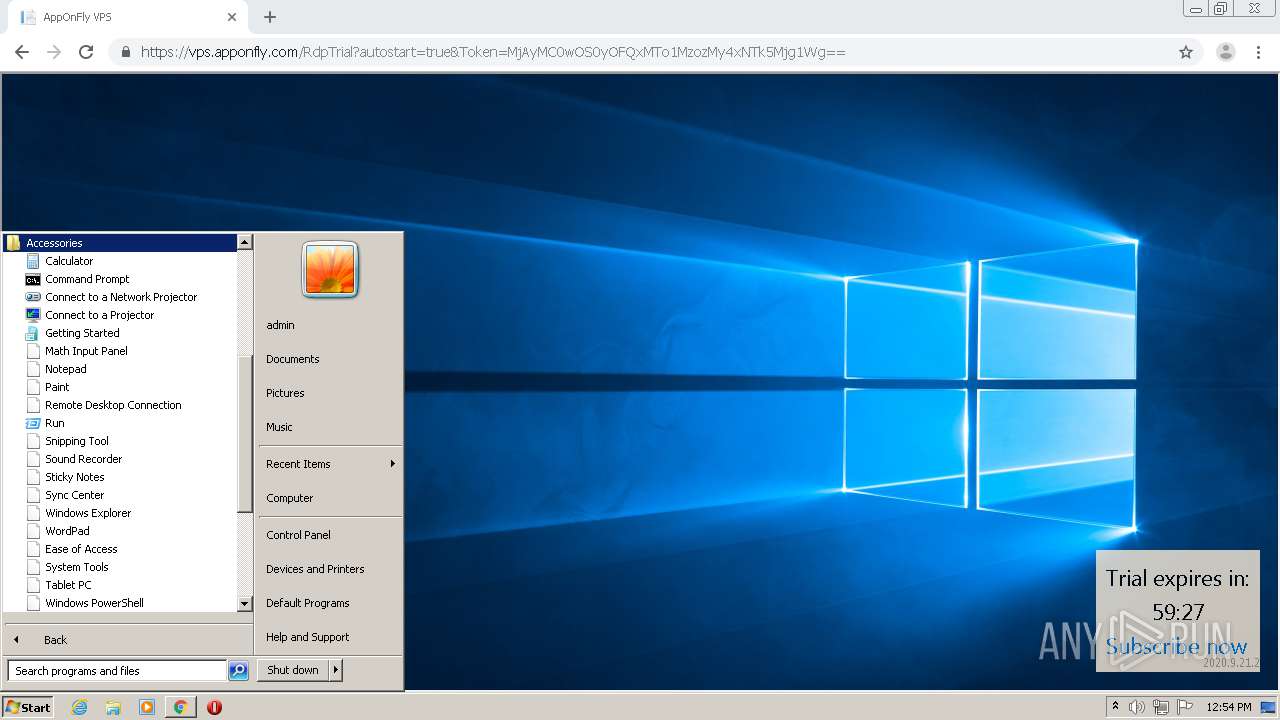The width and height of the screenshot is (1280, 720).
Task: Click the taskbar clock 12:54 PM
Action: click(x=1229, y=707)
